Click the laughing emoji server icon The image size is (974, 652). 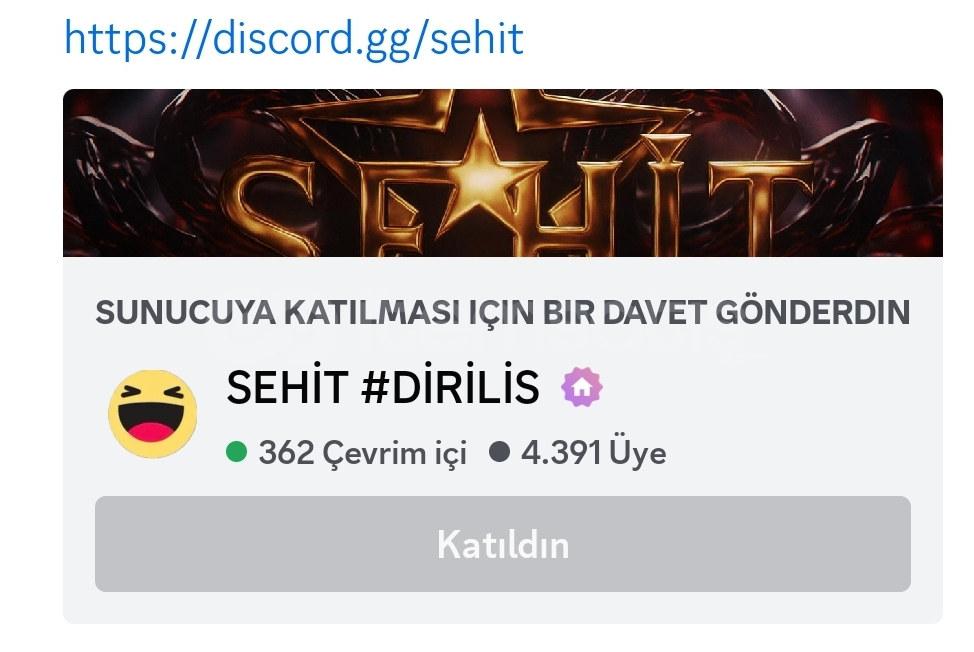point(153,414)
